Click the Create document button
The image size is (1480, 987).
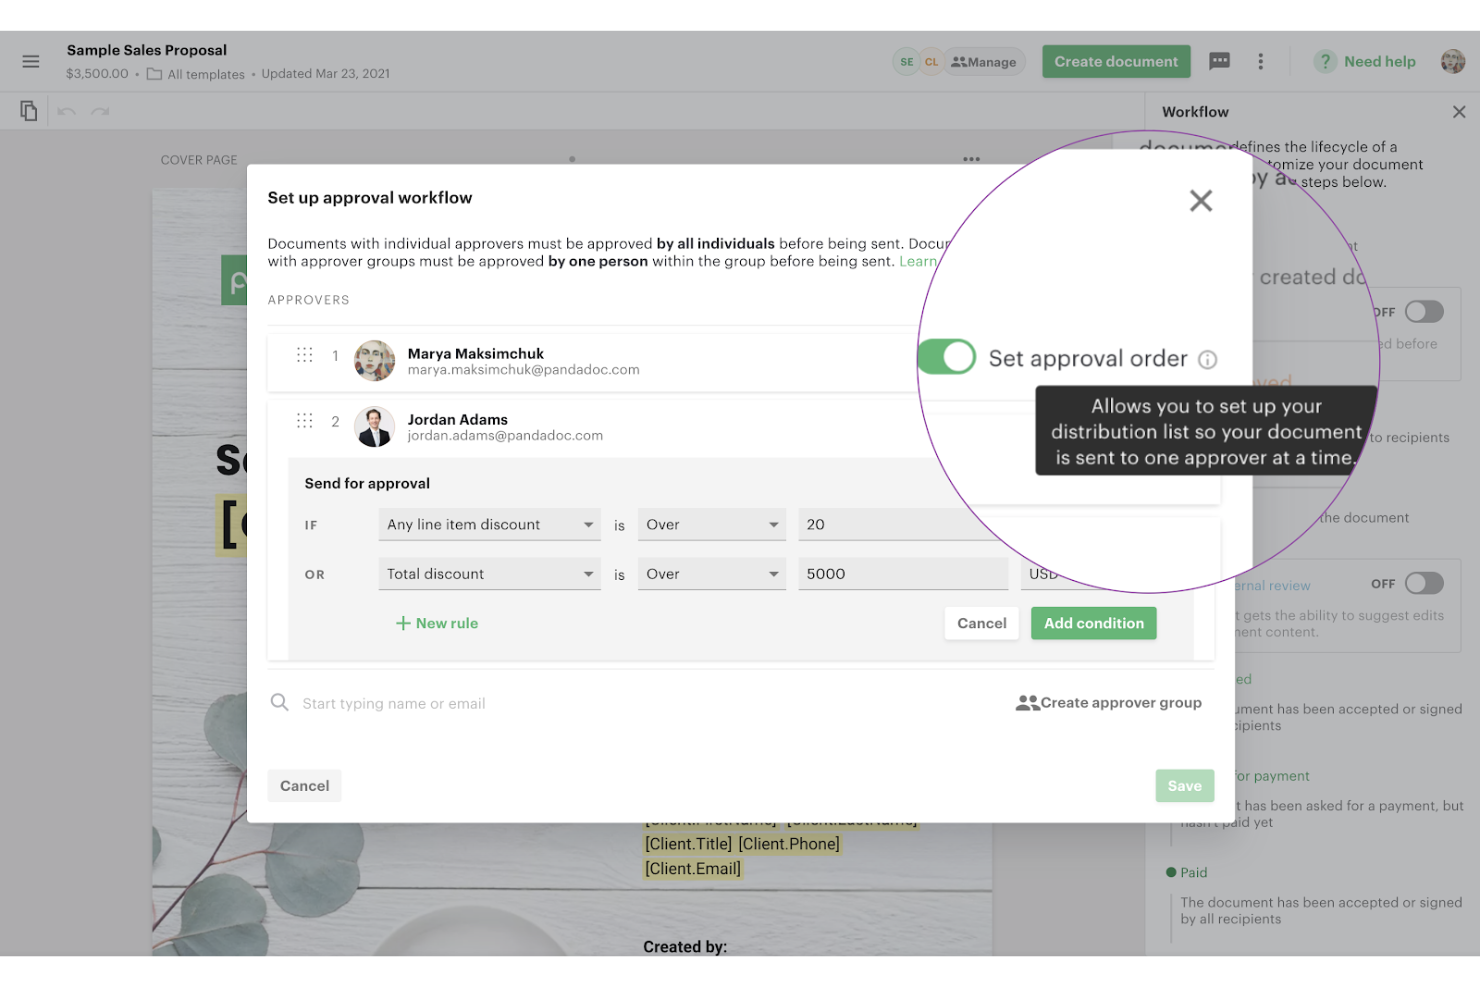pos(1116,62)
